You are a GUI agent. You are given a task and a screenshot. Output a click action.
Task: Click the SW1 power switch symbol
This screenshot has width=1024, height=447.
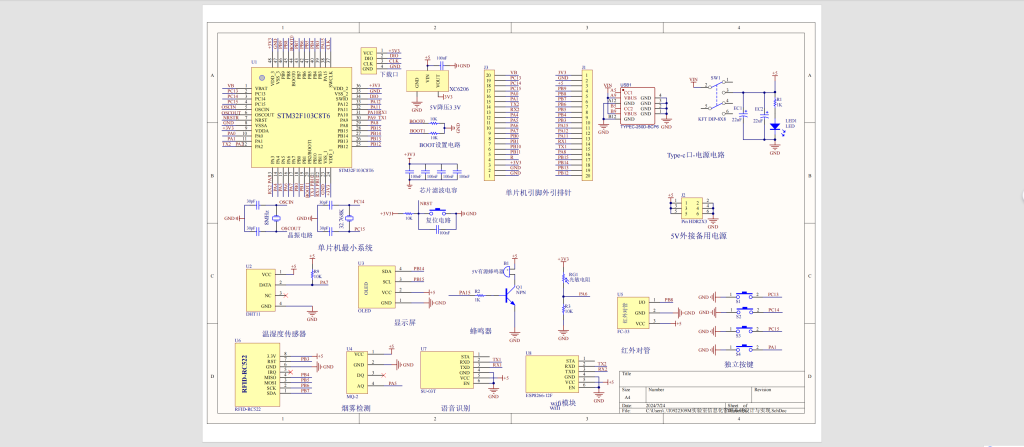[x=715, y=93]
